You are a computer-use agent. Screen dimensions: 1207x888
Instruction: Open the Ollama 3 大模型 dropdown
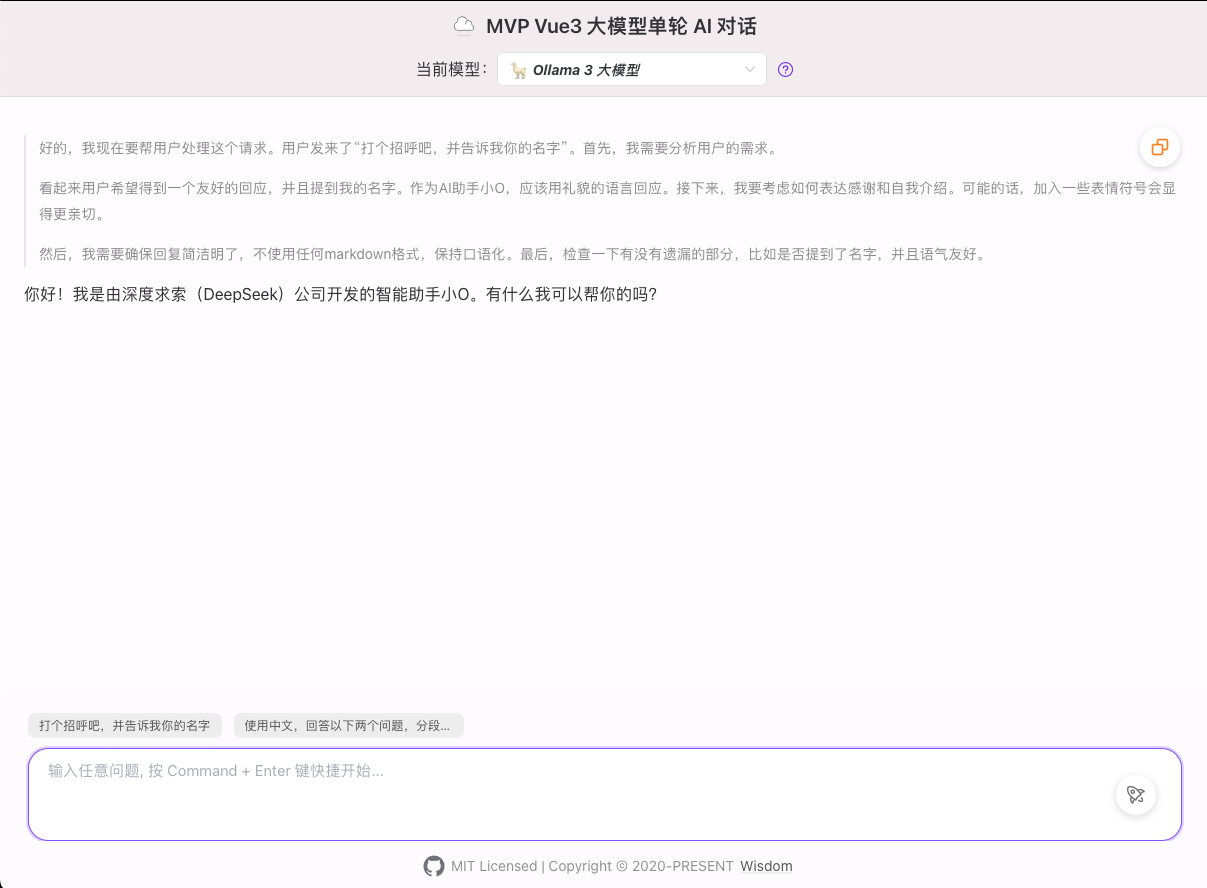630,70
